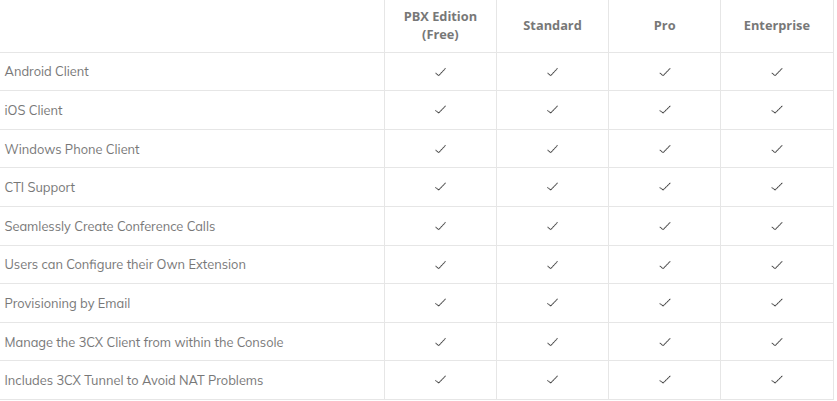Click Own Extension checkmark under Standard
Screen dimensions: 837x401
(x=552, y=265)
